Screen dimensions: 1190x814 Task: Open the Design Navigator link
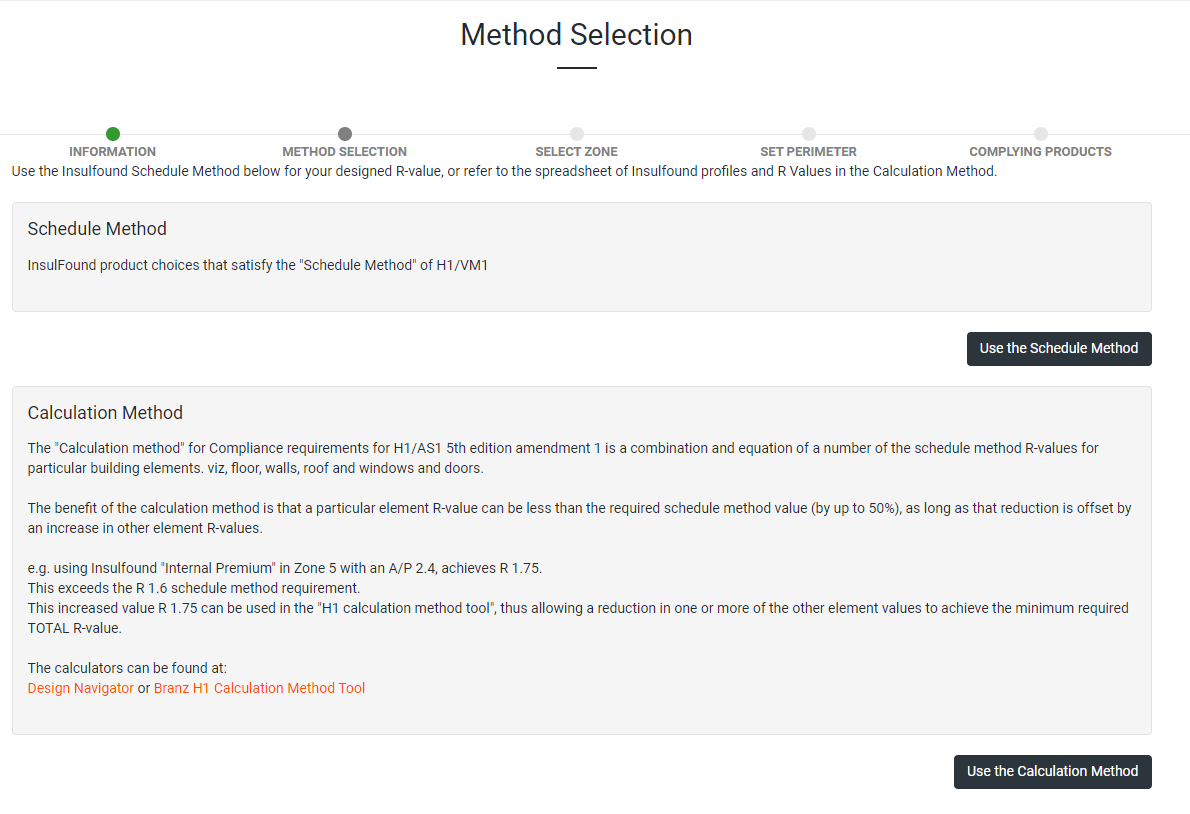[x=81, y=688]
